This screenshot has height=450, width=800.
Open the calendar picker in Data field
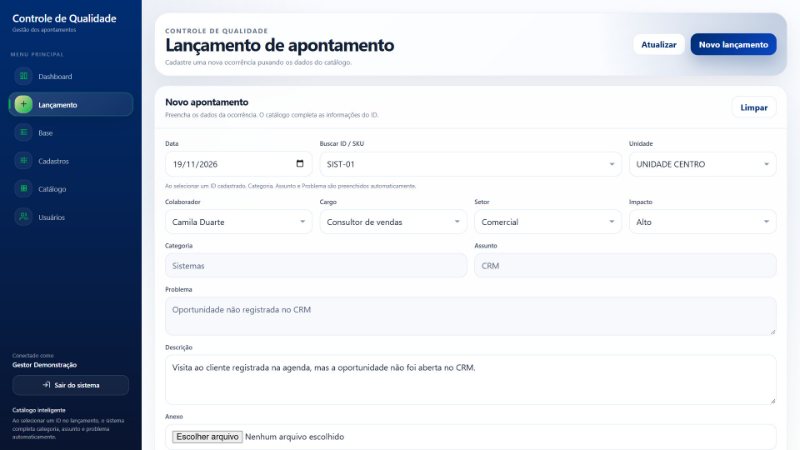[x=300, y=164]
